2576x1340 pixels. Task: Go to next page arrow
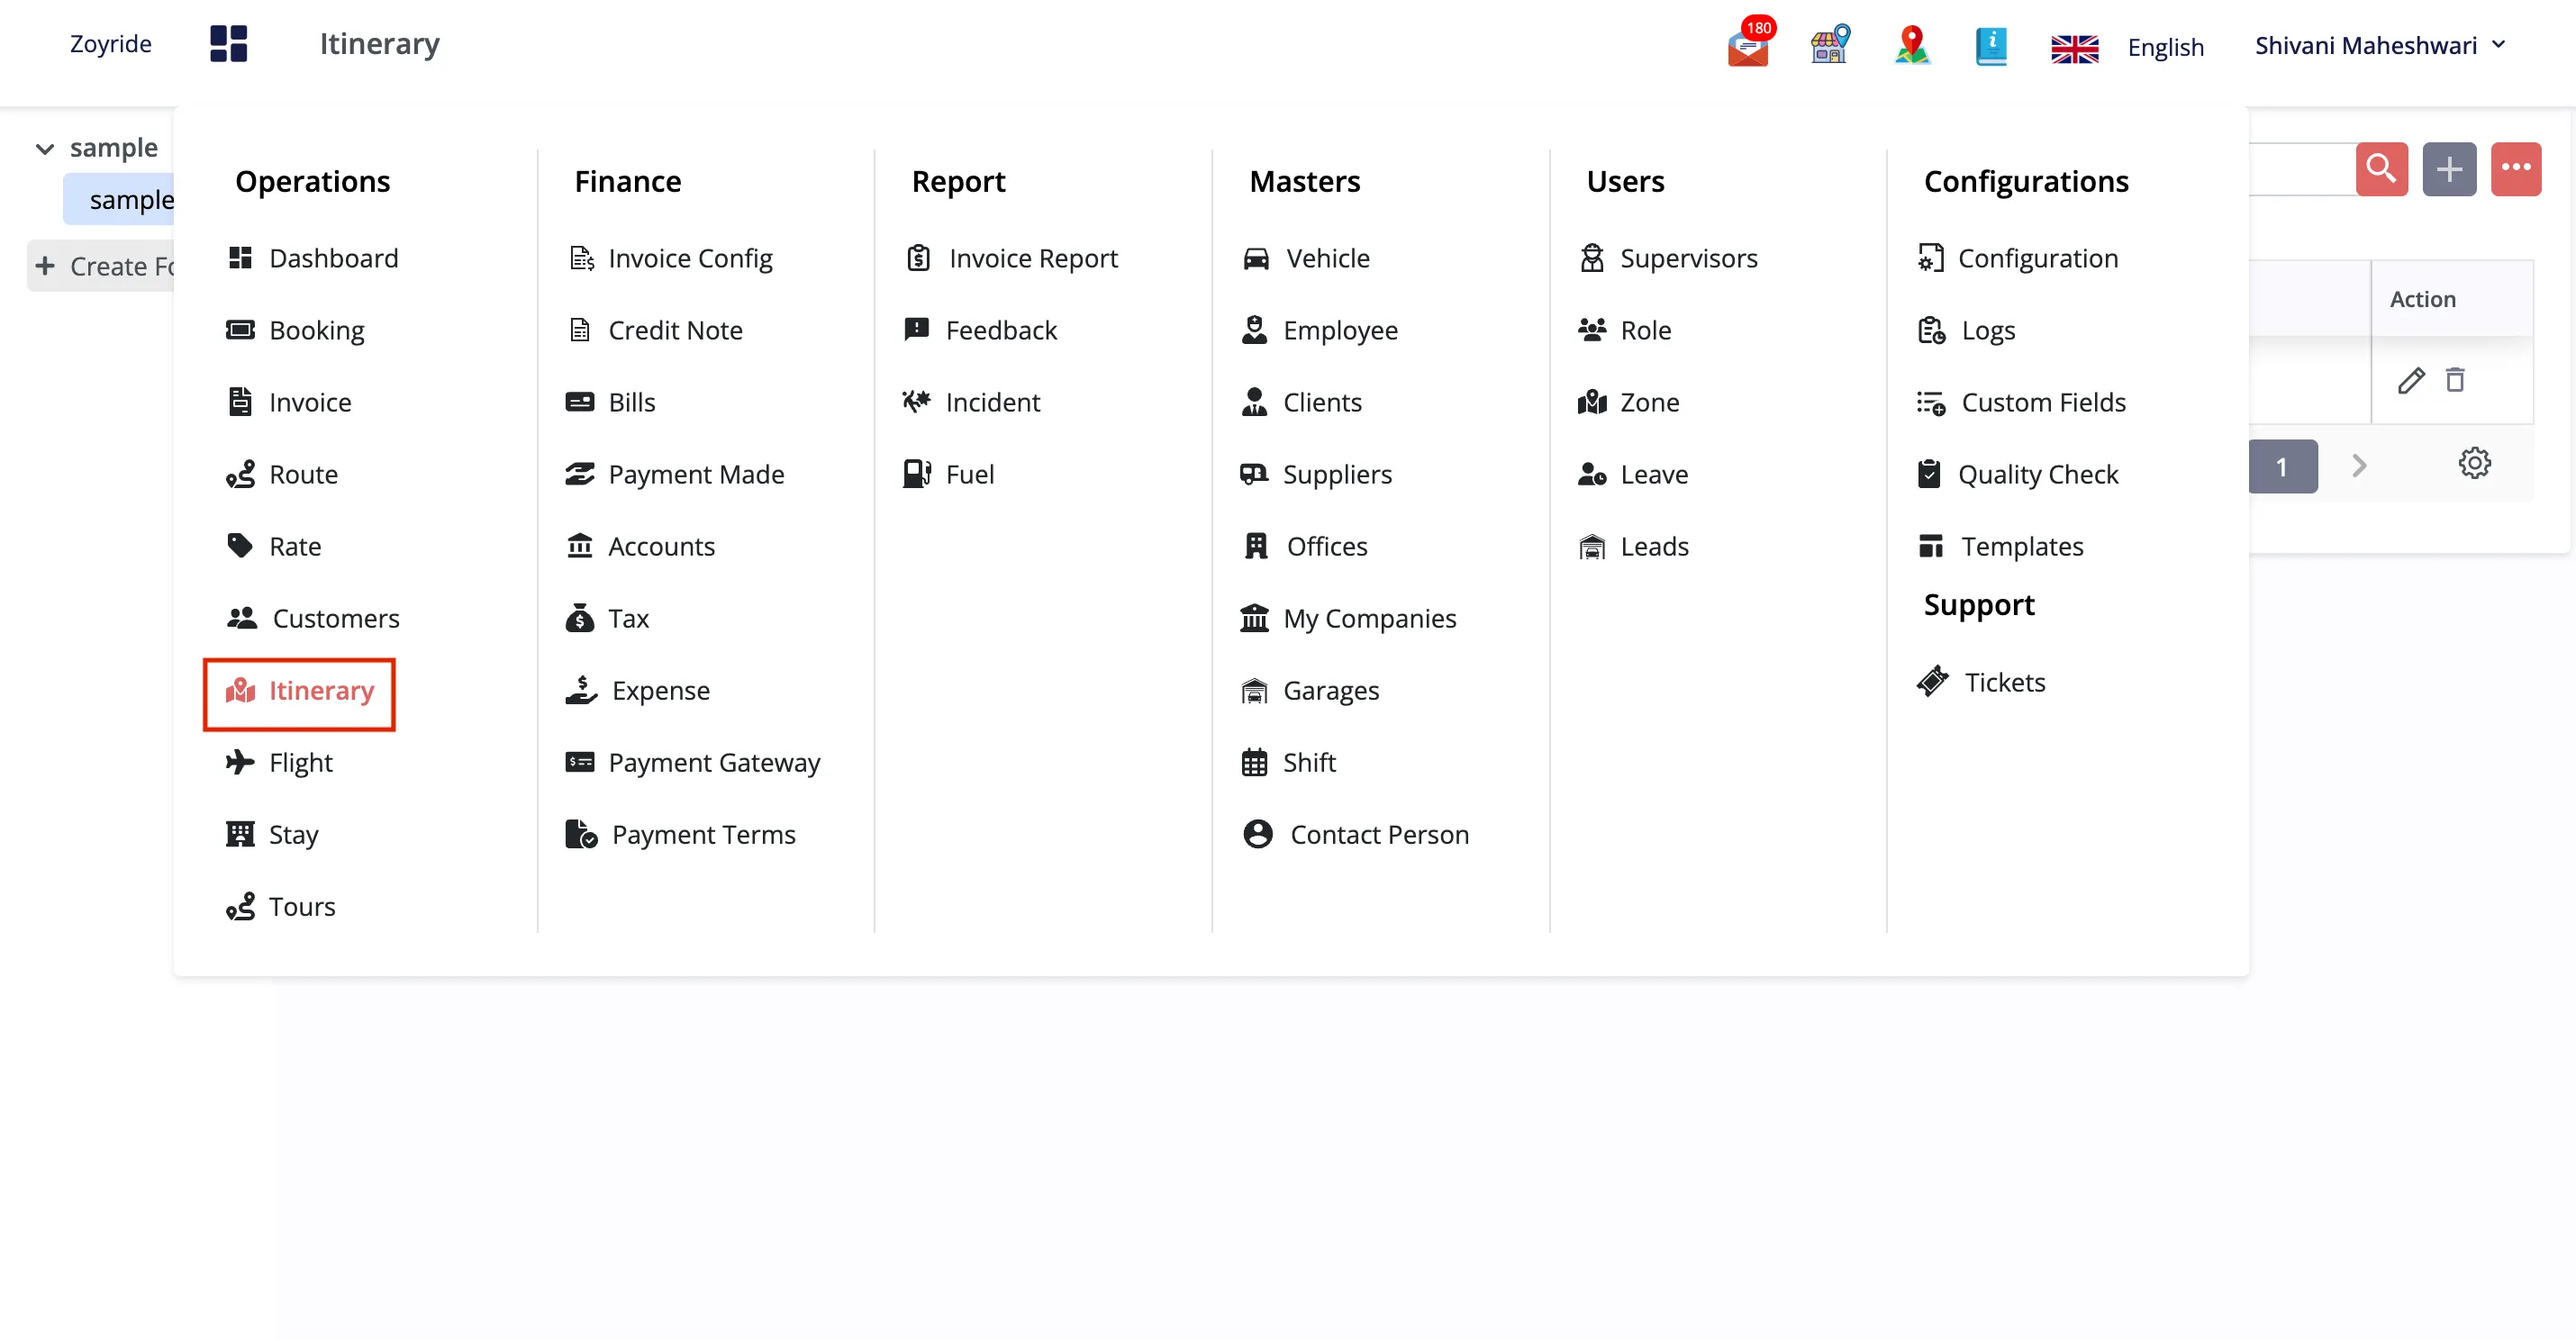[2359, 466]
